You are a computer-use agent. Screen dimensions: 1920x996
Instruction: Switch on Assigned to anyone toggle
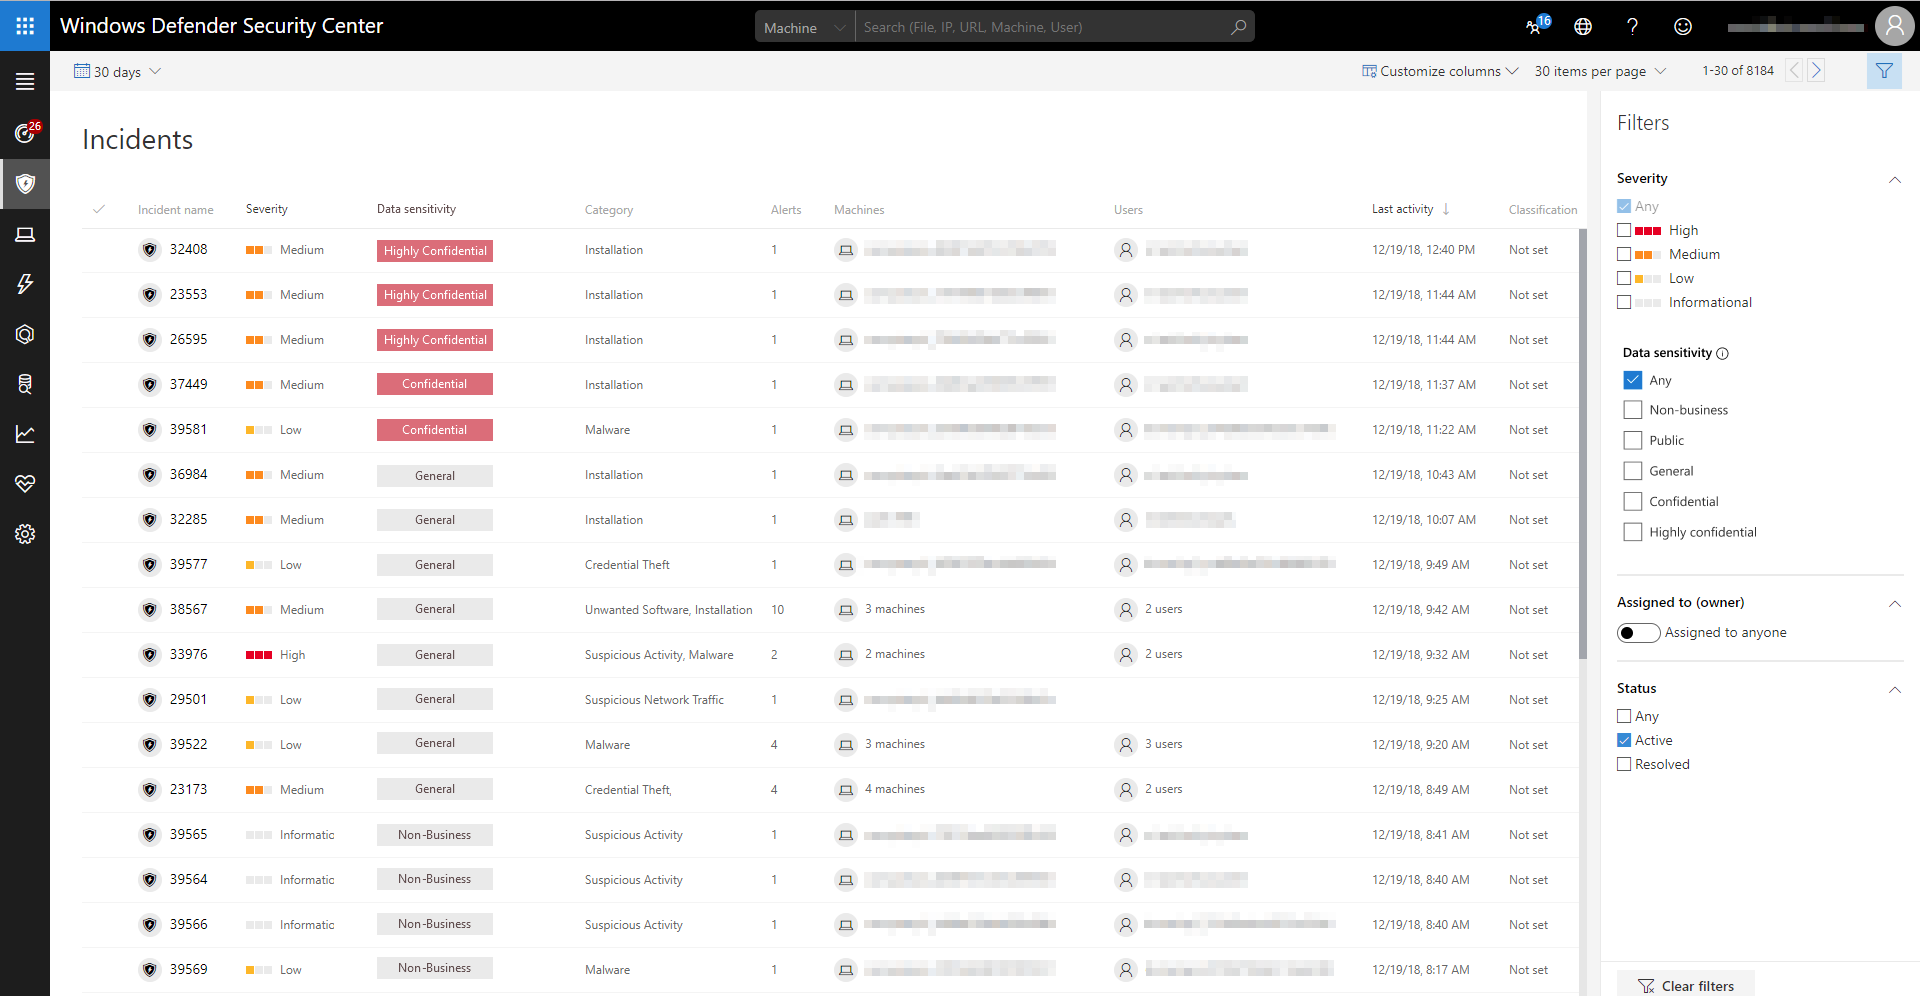tap(1638, 632)
